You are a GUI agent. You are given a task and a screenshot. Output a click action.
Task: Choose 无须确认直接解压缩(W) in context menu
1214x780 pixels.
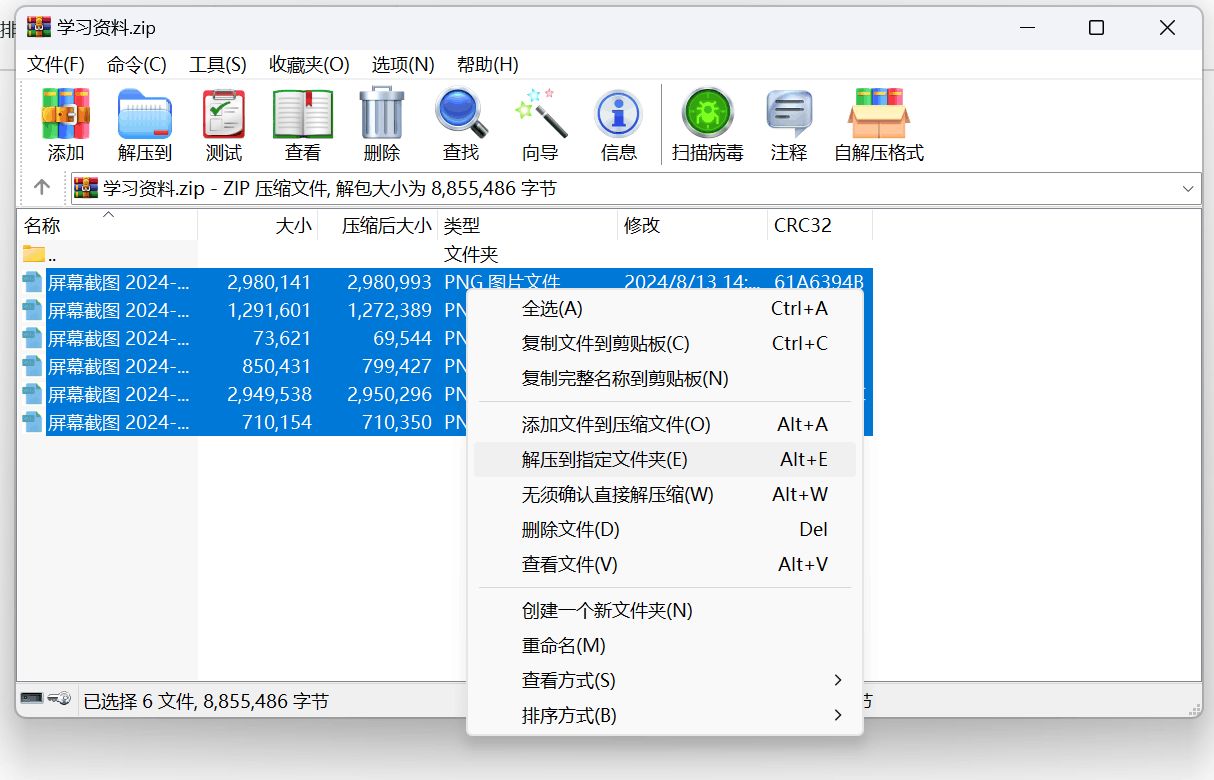click(665, 494)
